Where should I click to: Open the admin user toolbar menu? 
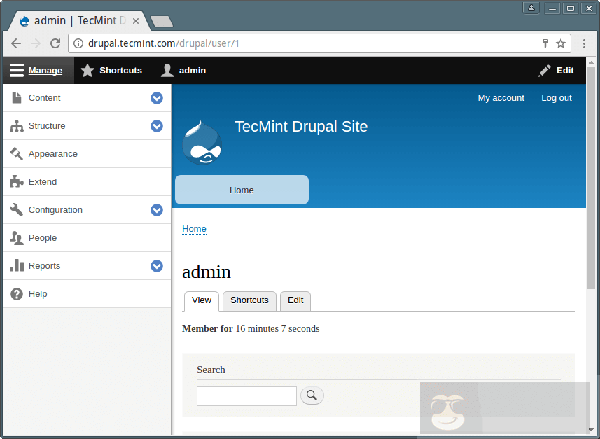point(183,70)
